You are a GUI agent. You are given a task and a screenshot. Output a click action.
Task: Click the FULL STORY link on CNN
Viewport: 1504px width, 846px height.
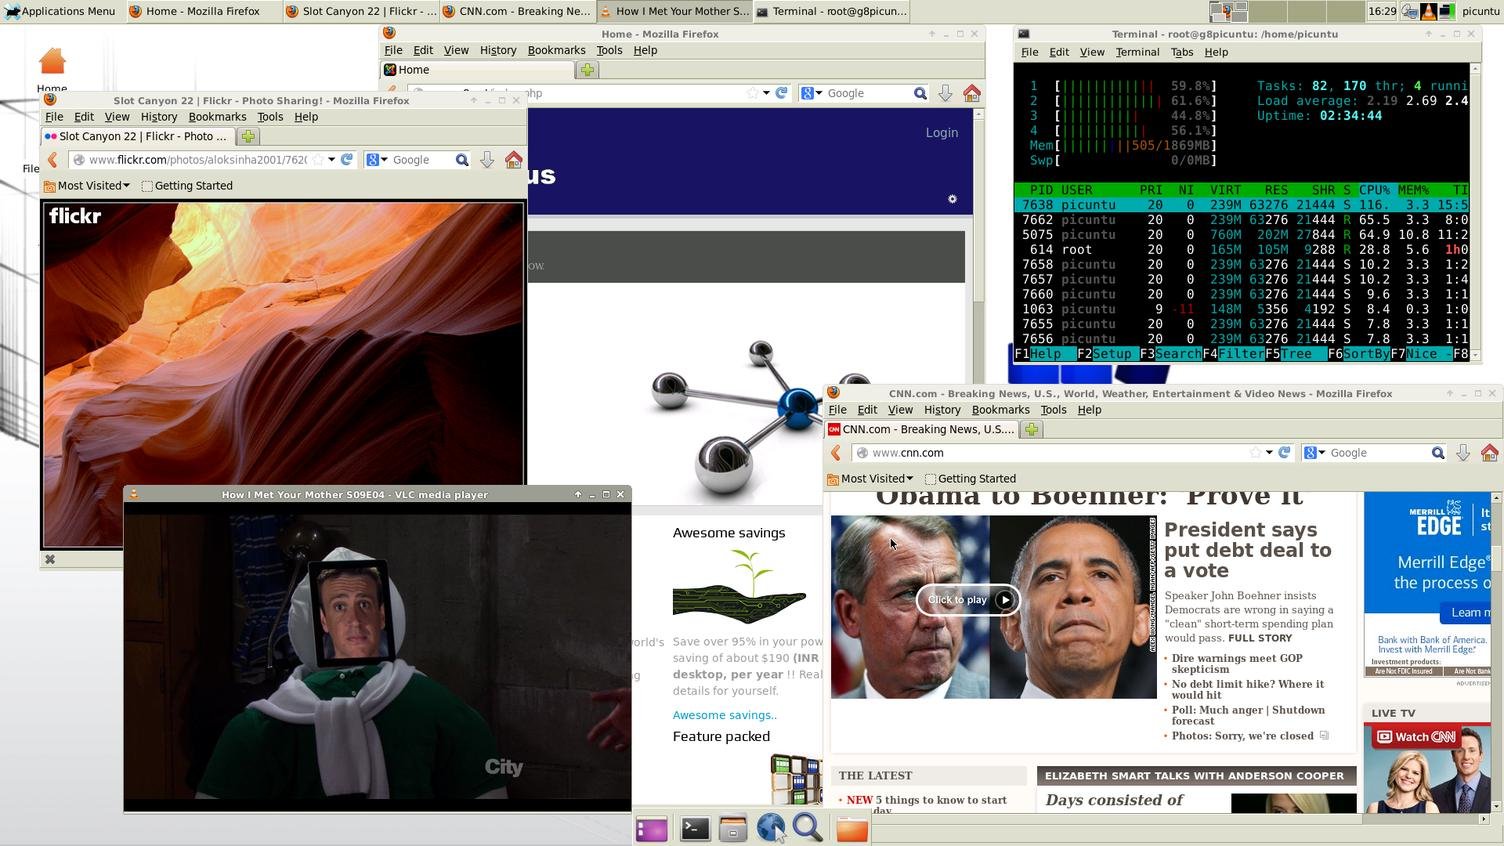point(1260,638)
